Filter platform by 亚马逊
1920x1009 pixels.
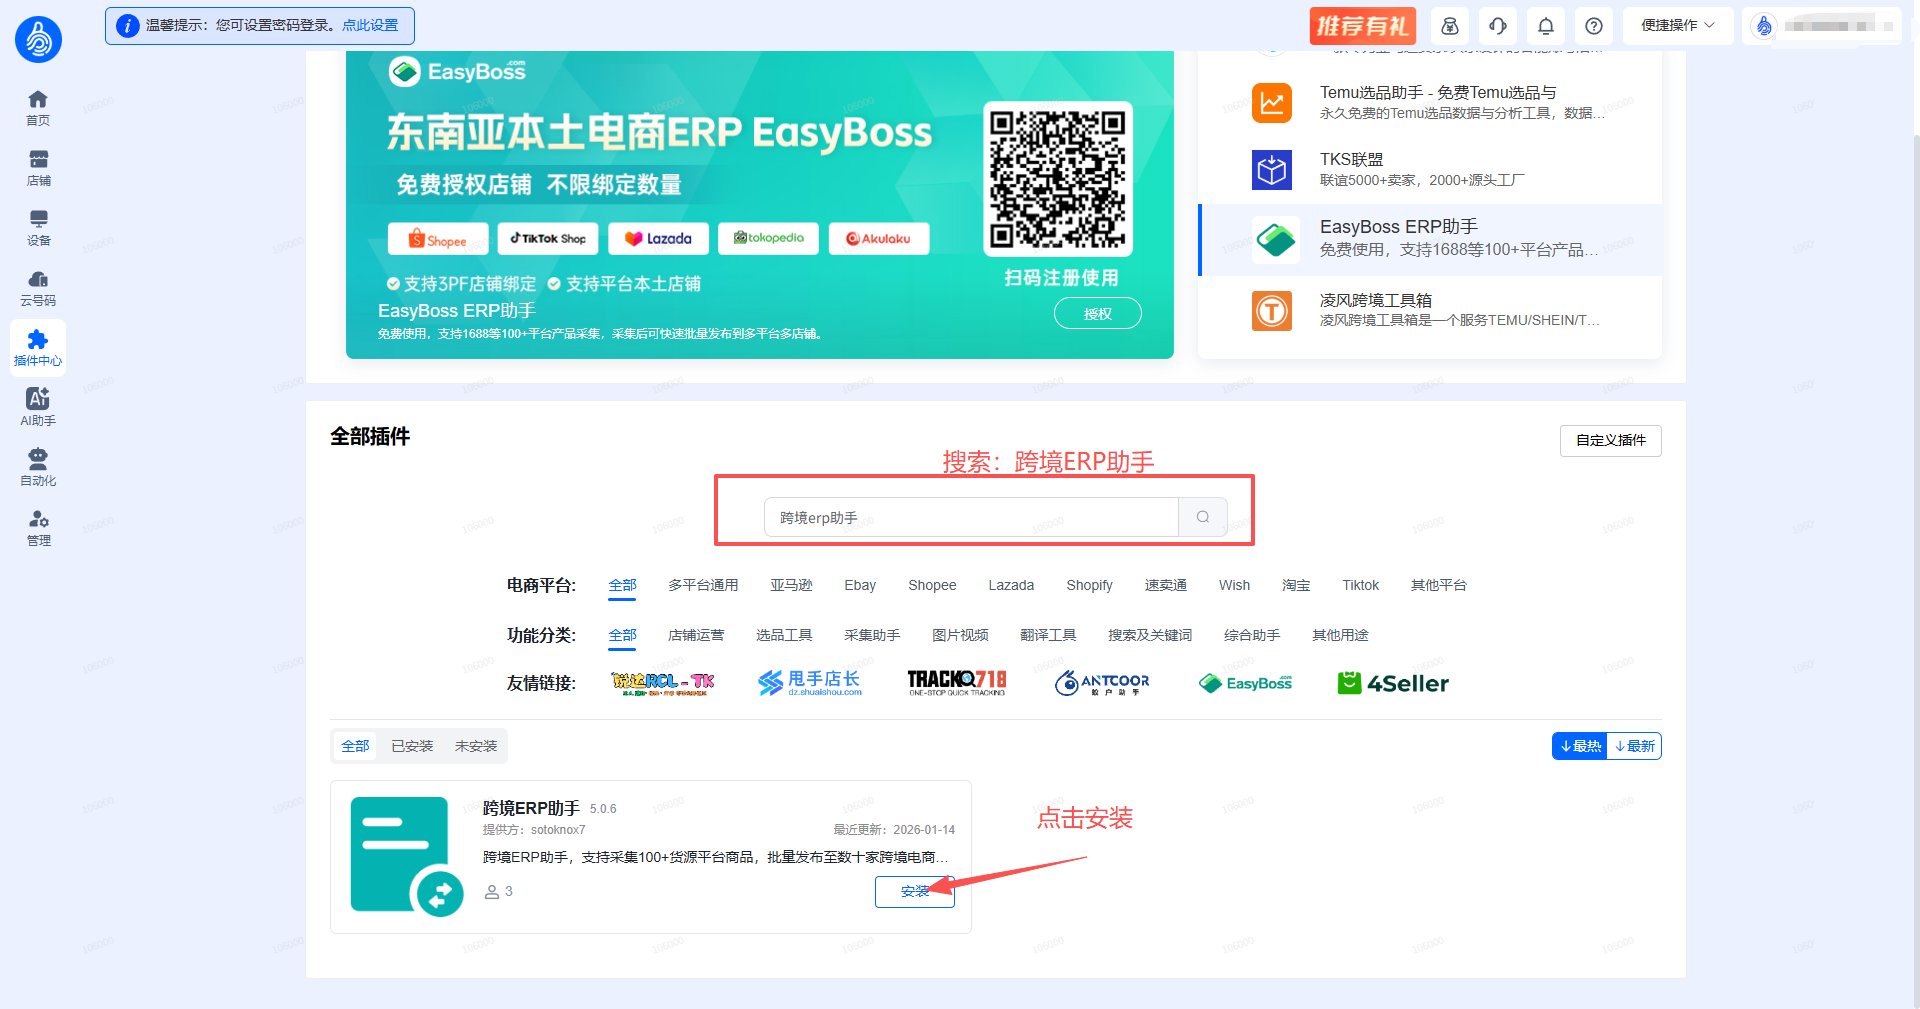(791, 585)
